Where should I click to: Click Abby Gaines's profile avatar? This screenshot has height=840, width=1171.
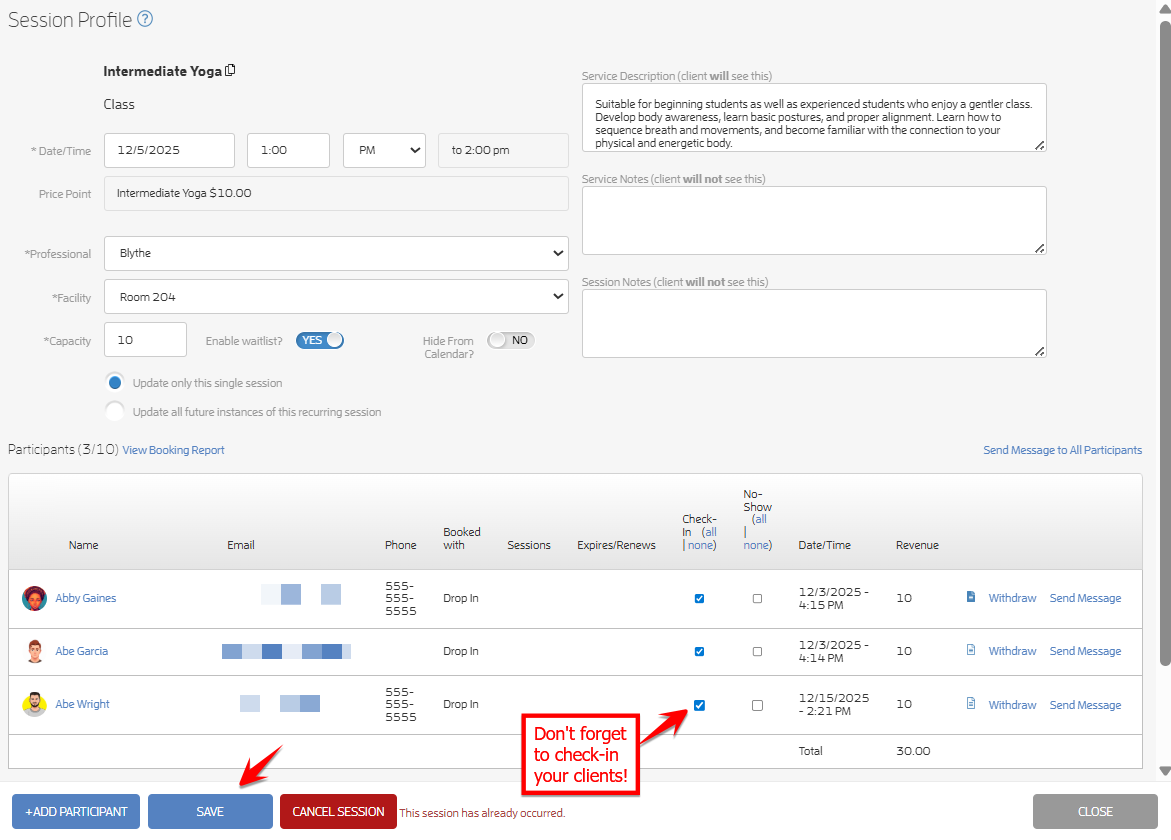click(x=34, y=598)
